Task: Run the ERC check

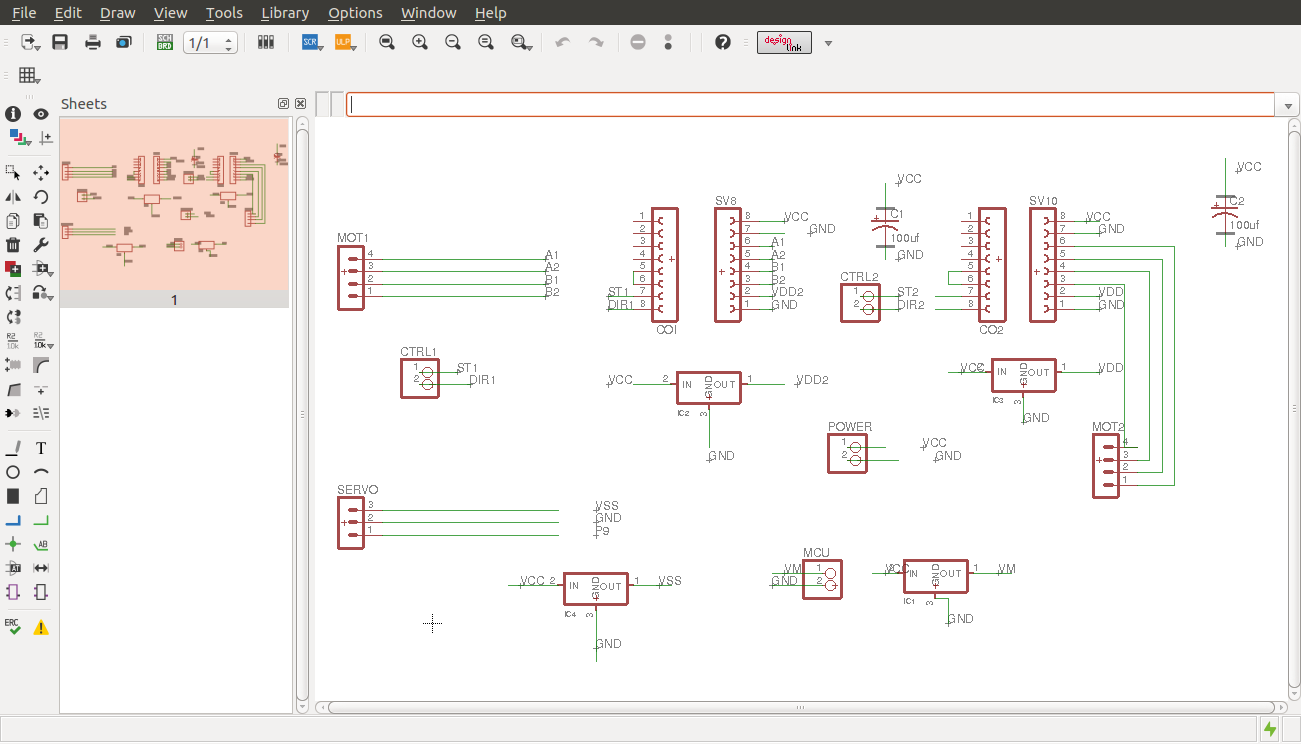Action: coord(13,626)
